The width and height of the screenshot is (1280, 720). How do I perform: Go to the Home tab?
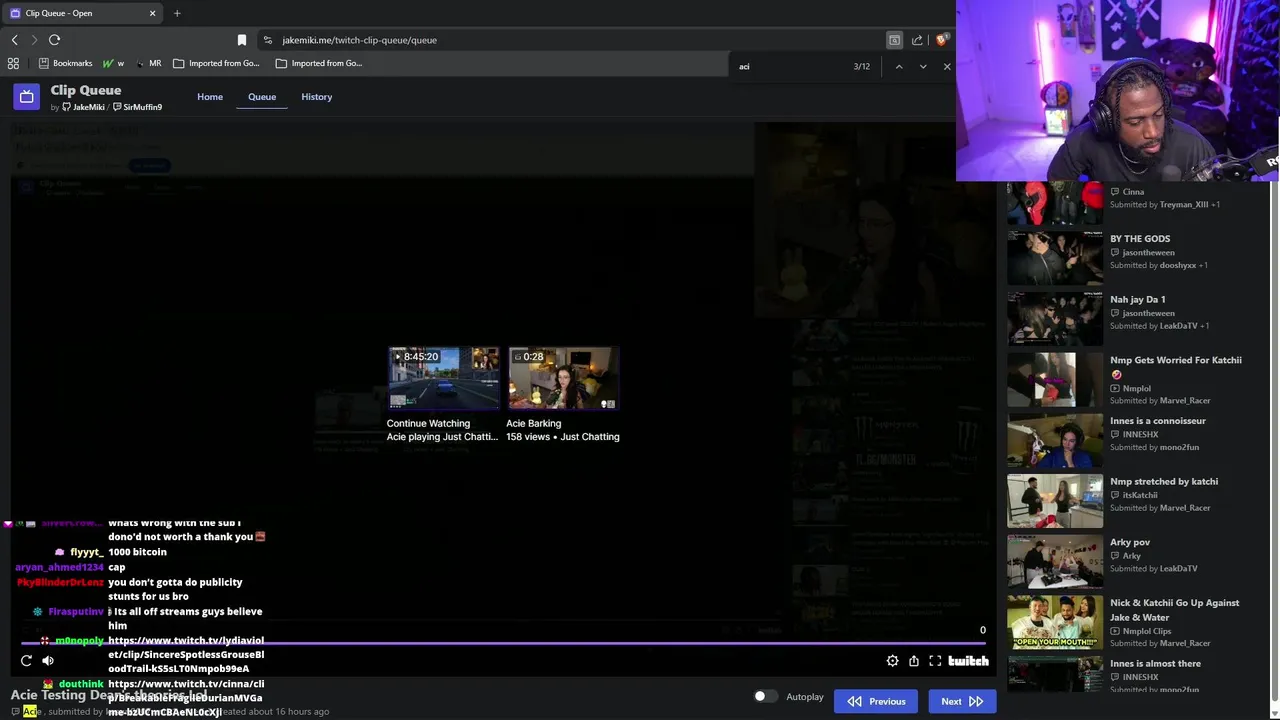pyautogui.click(x=210, y=97)
